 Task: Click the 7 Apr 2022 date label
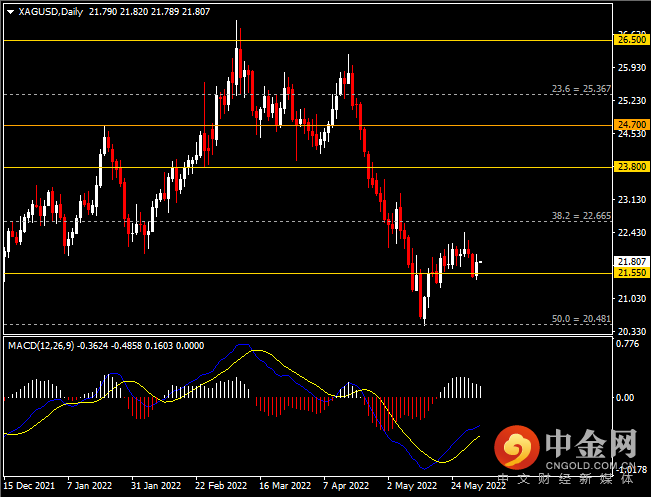point(346,486)
